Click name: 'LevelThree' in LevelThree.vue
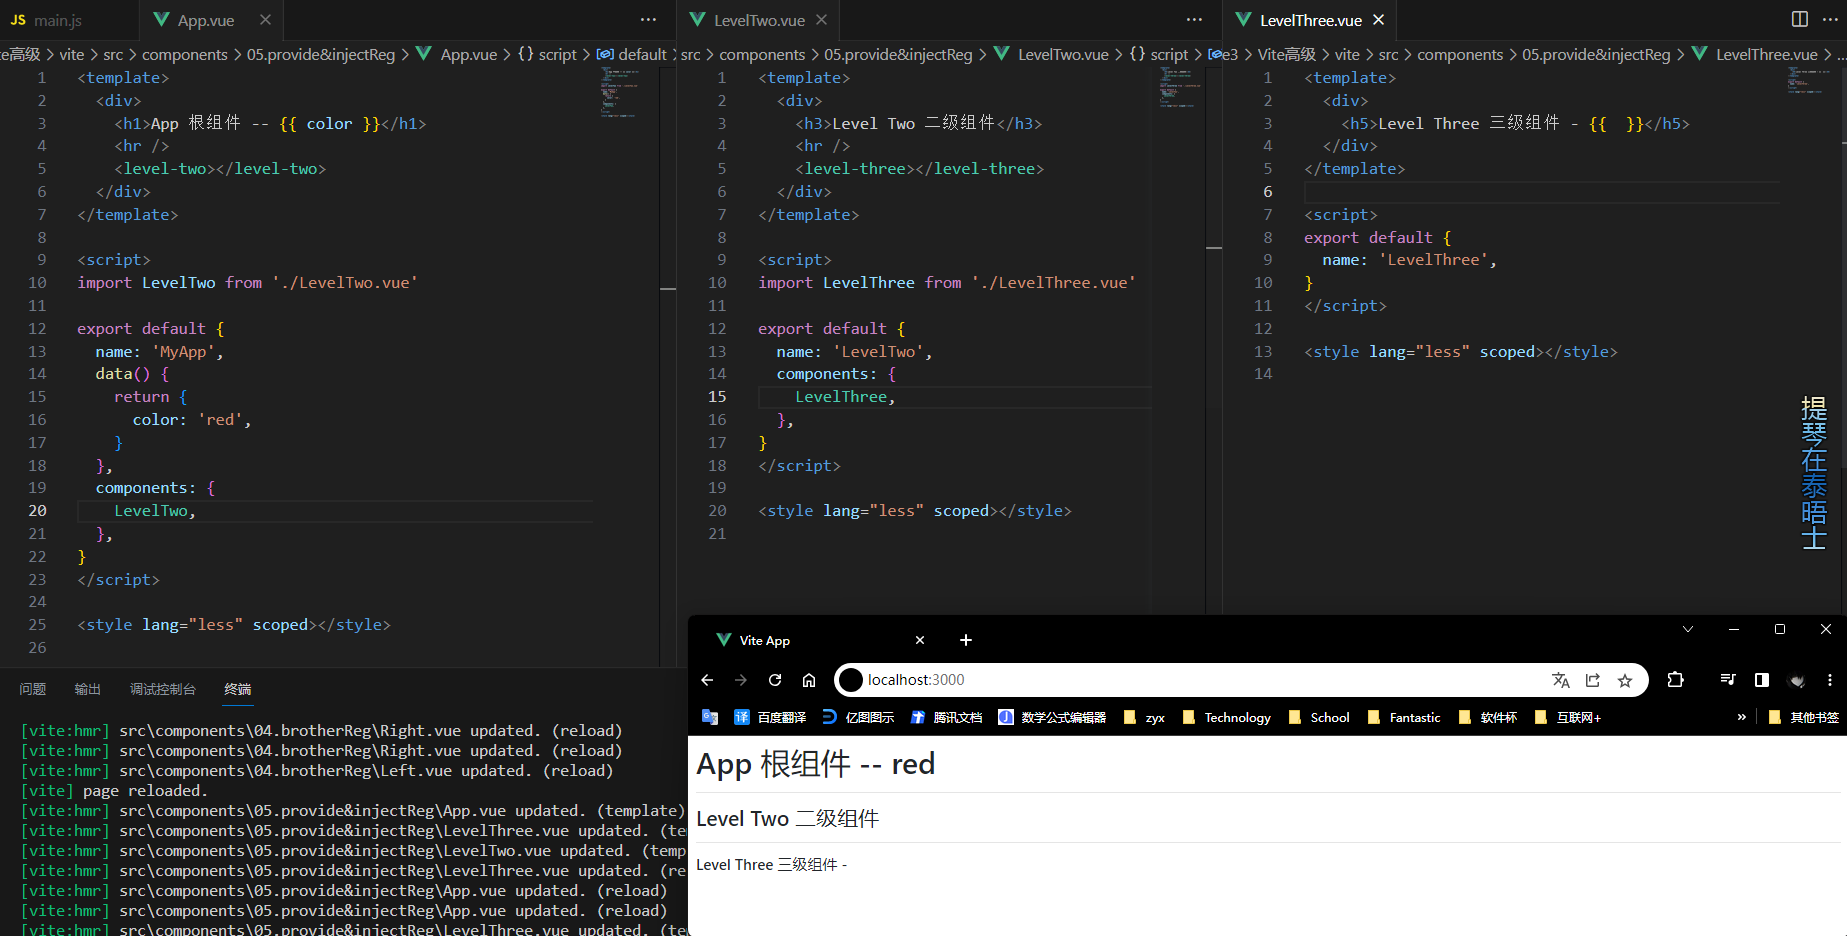 click(x=1409, y=260)
